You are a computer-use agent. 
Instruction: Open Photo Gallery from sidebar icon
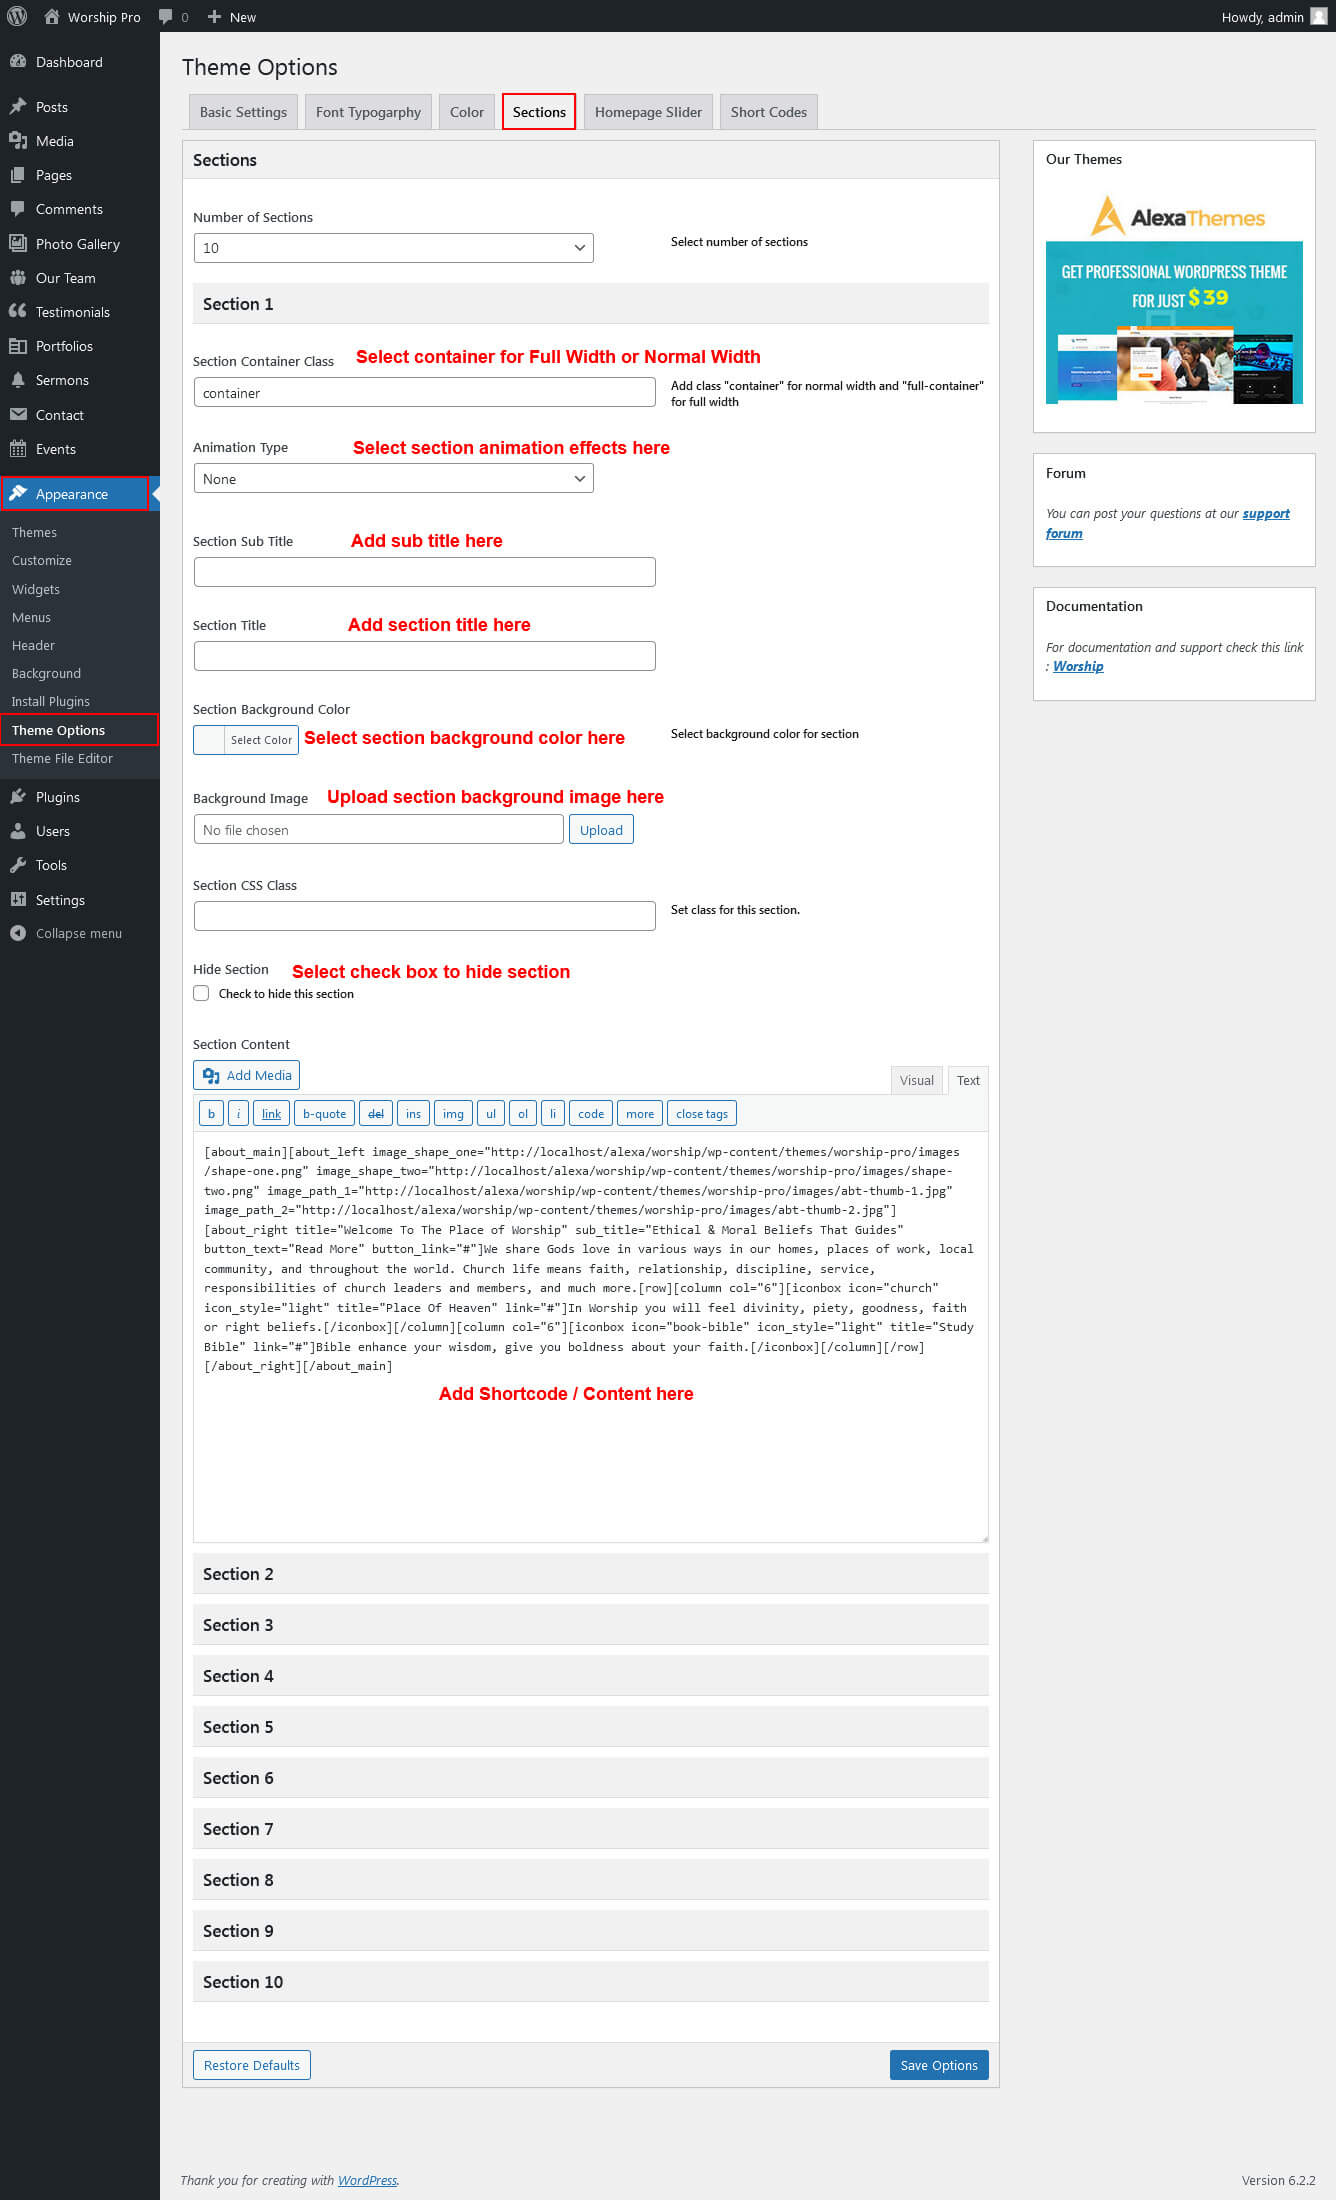(18, 243)
